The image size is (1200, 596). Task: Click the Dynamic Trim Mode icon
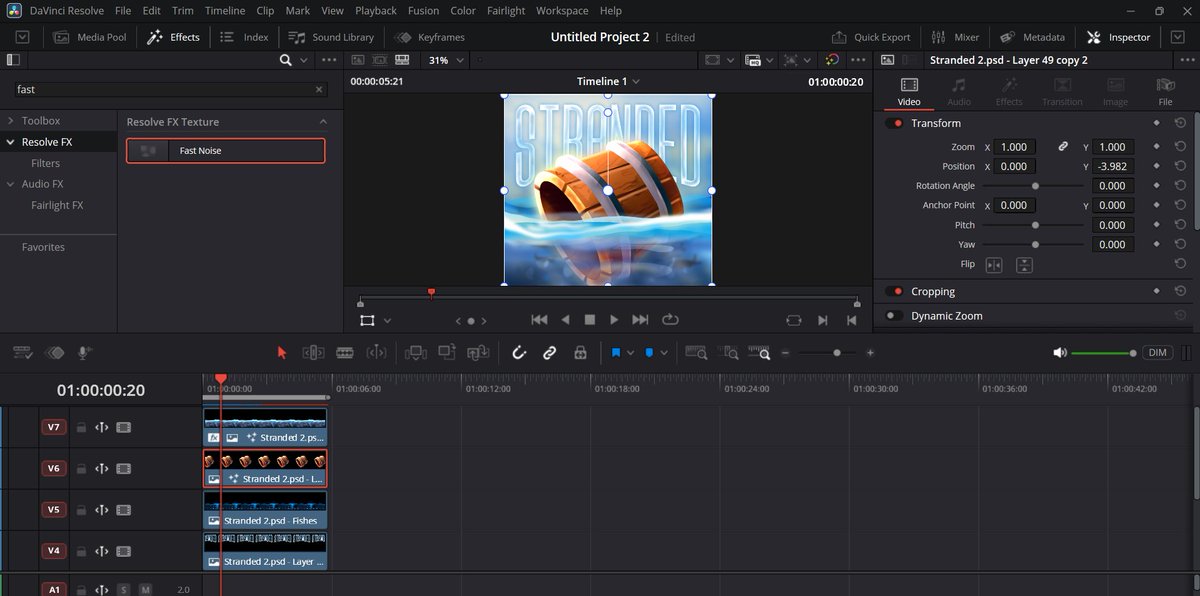pyautogui.click(x=376, y=352)
